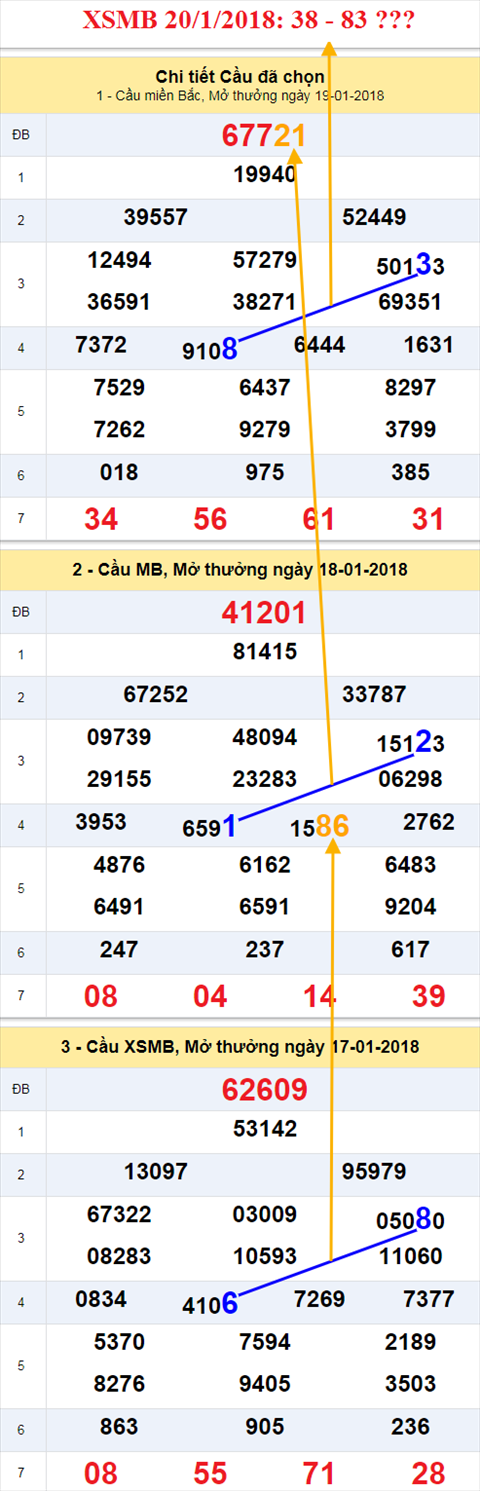
Task: Click third prize number 36591
Action: (119, 301)
